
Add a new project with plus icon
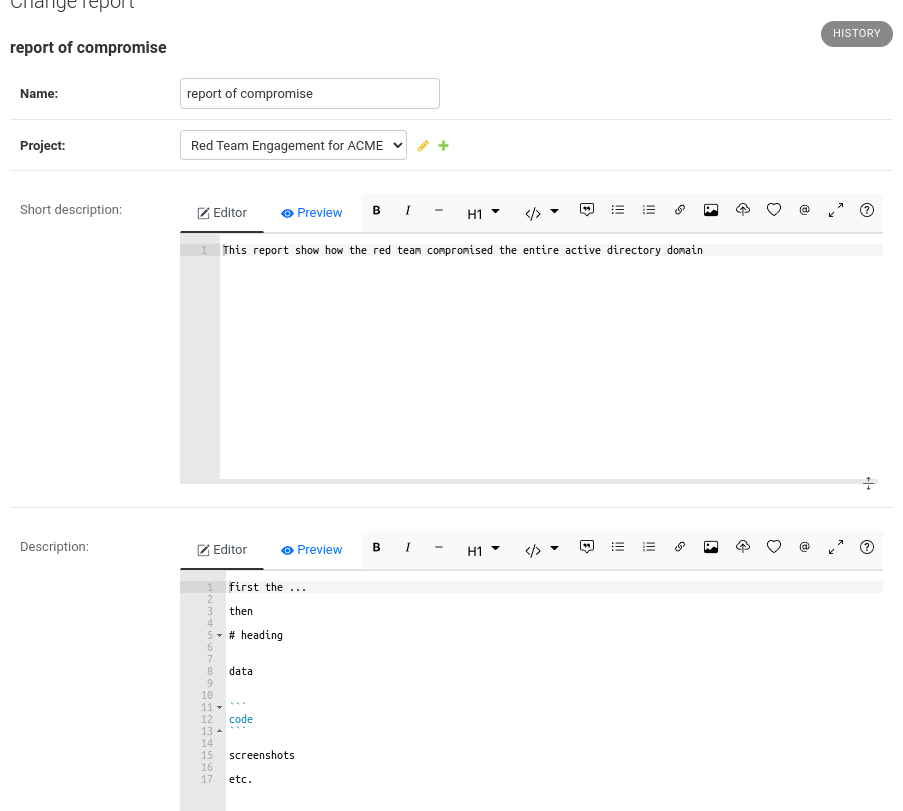[443, 146]
